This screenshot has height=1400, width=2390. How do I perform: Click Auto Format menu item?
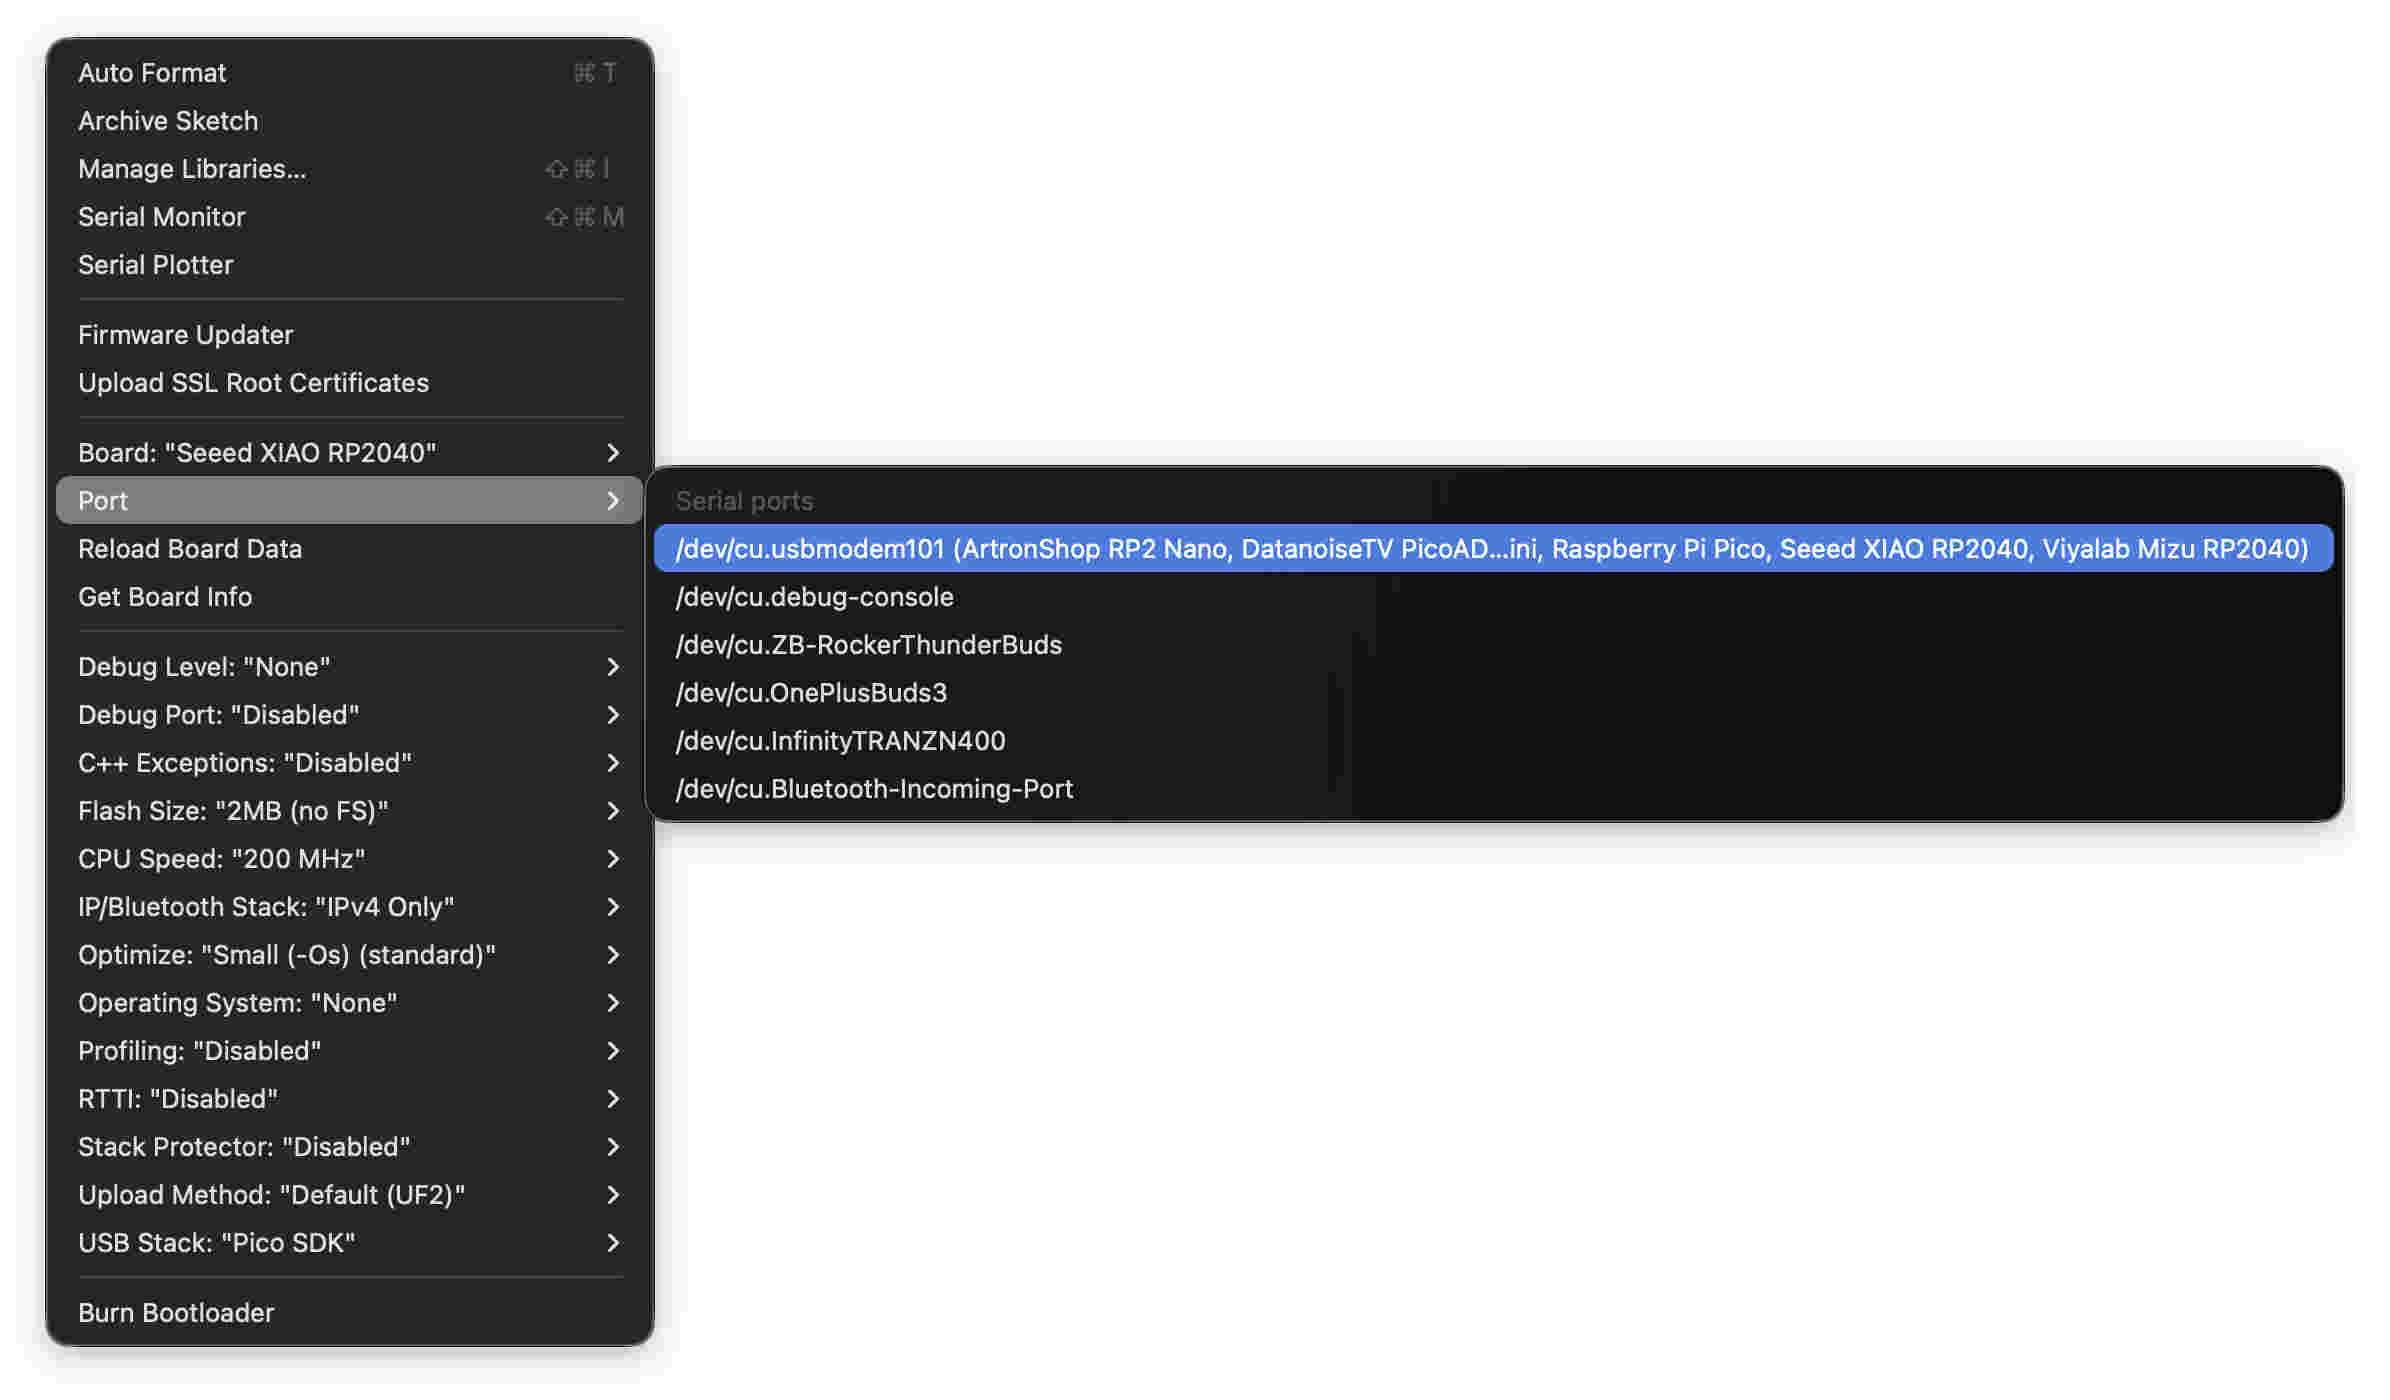coord(152,73)
